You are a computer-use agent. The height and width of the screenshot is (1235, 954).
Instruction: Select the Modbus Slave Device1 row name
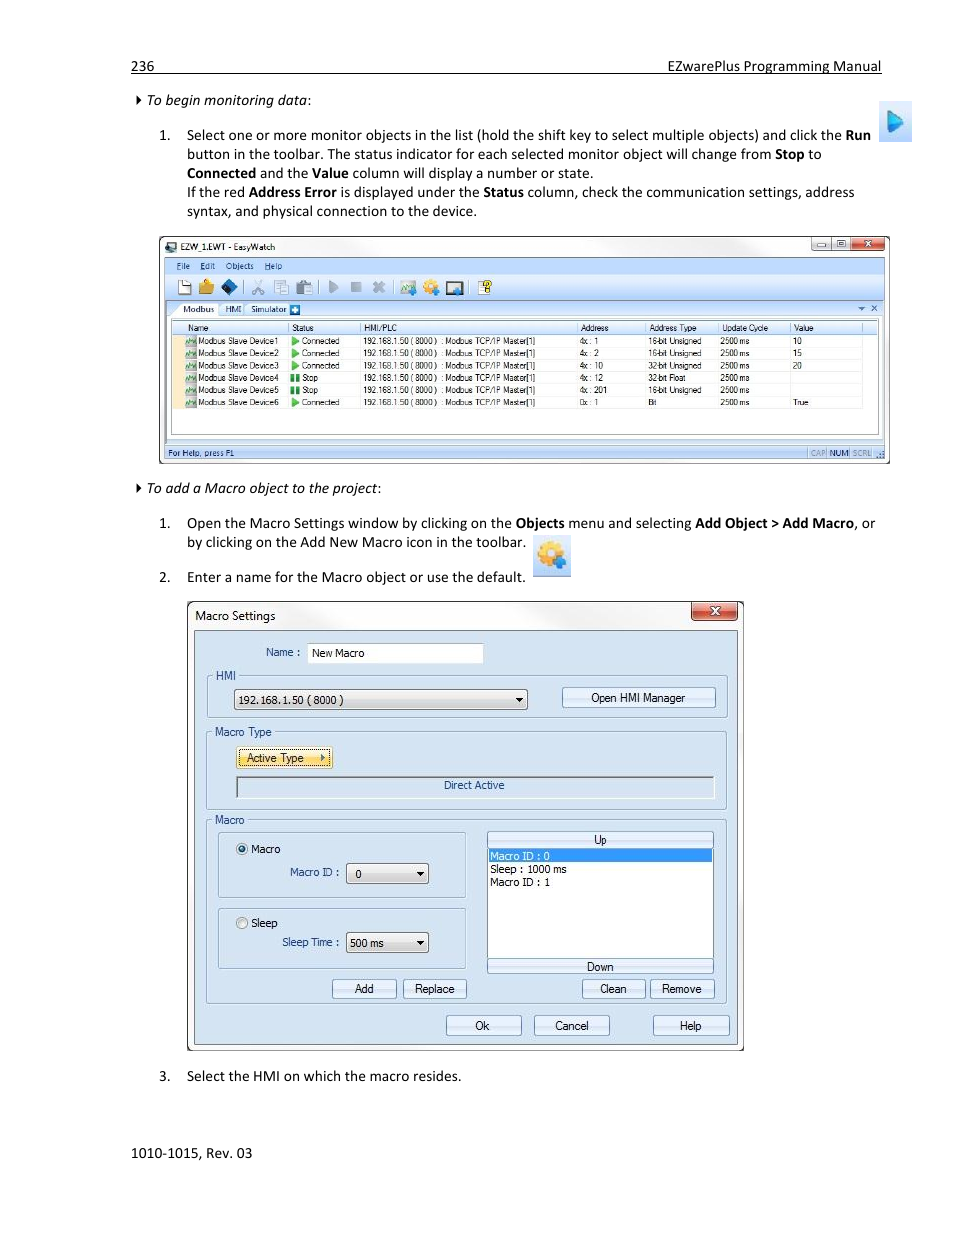pyautogui.click(x=238, y=341)
